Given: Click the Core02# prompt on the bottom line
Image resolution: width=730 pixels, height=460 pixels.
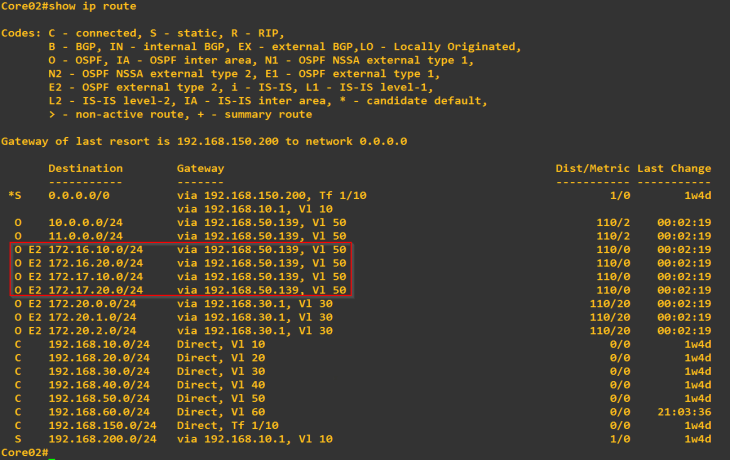Looking at the screenshot, I should pos(25,453).
